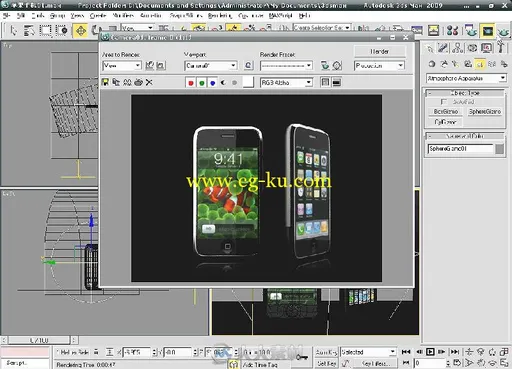Toggle the Auto Key button
This screenshot has height=369, width=512.
[x=326, y=352]
